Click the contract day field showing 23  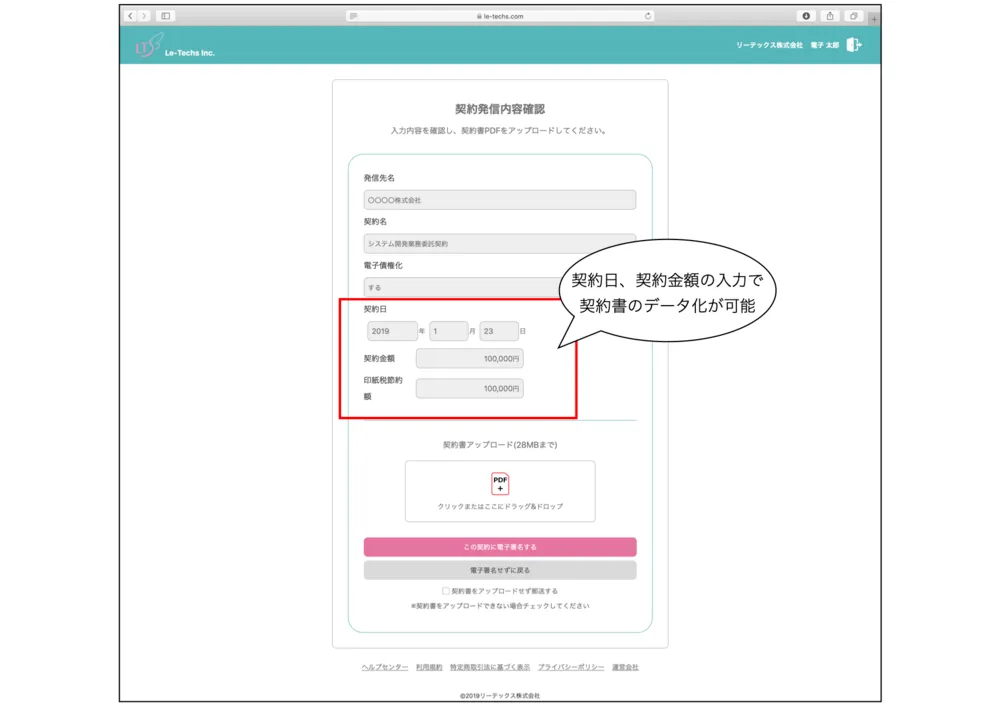[499, 331]
